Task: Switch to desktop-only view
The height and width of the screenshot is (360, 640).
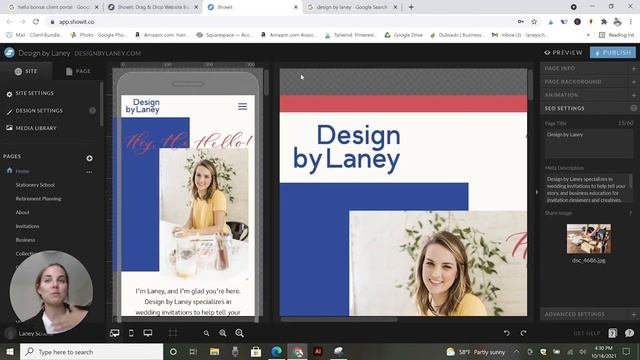Action: pos(148,333)
